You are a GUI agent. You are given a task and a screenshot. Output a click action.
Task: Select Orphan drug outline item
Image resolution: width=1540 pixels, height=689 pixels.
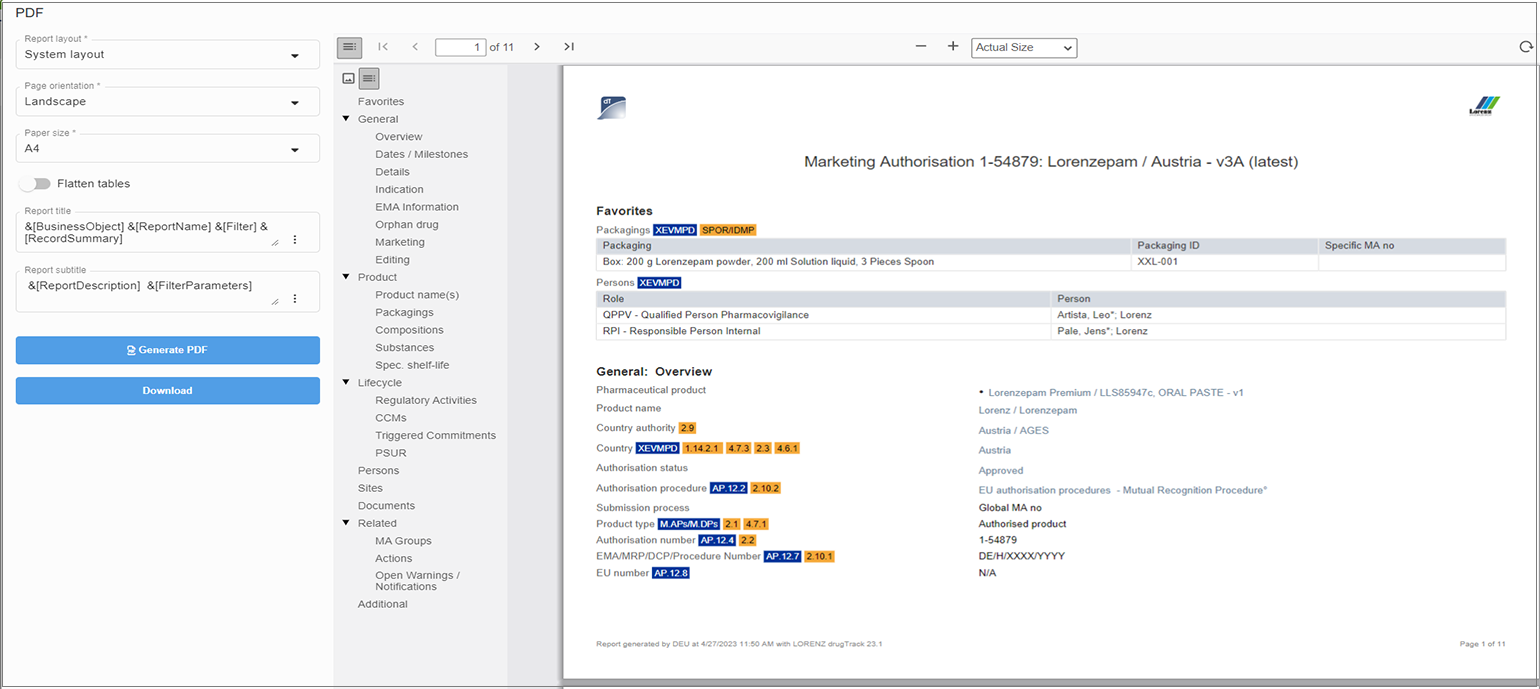click(407, 225)
